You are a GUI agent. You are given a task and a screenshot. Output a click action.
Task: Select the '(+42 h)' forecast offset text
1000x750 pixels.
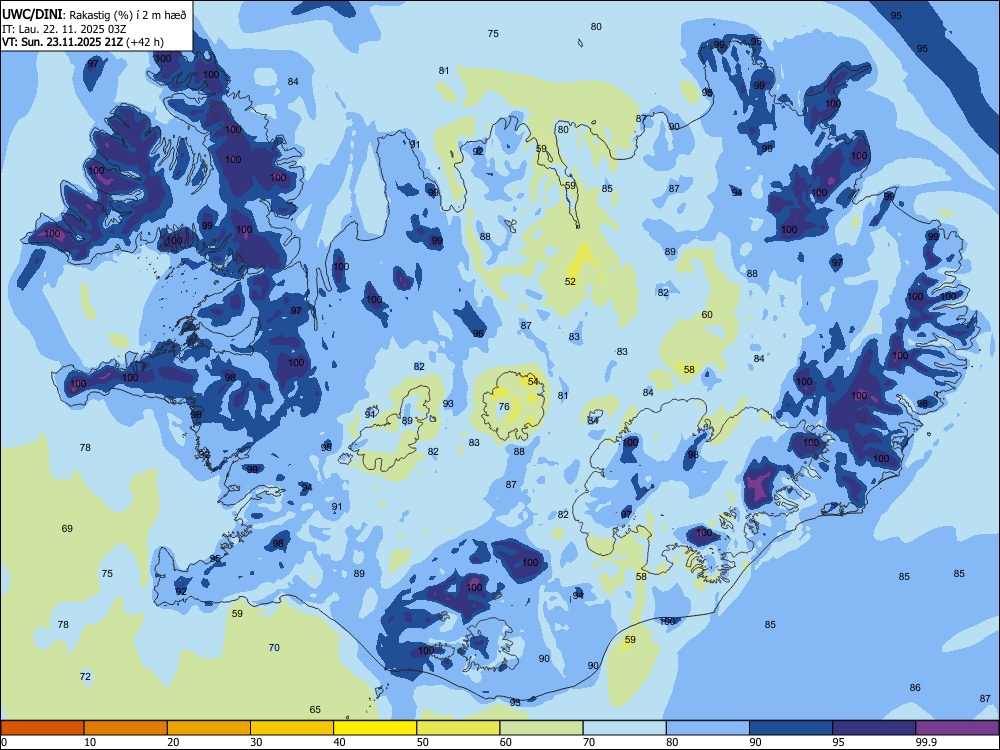click(x=145, y=42)
